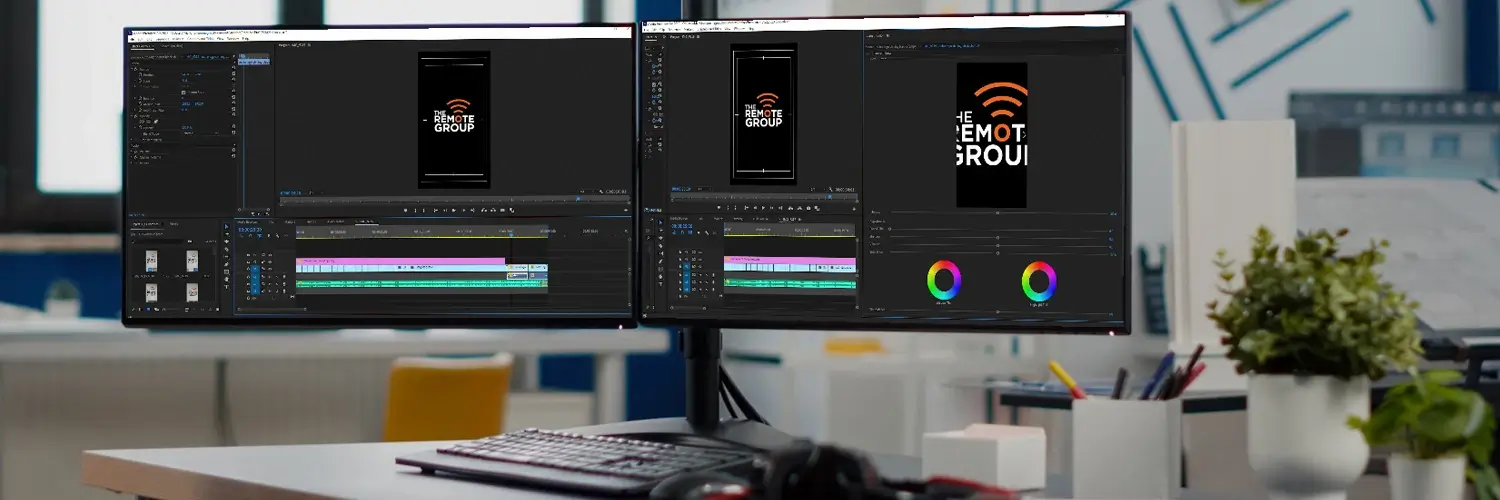The image size is (1500, 500).
Task: Play the sequence in right Program Monitor
Action: tap(763, 207)
